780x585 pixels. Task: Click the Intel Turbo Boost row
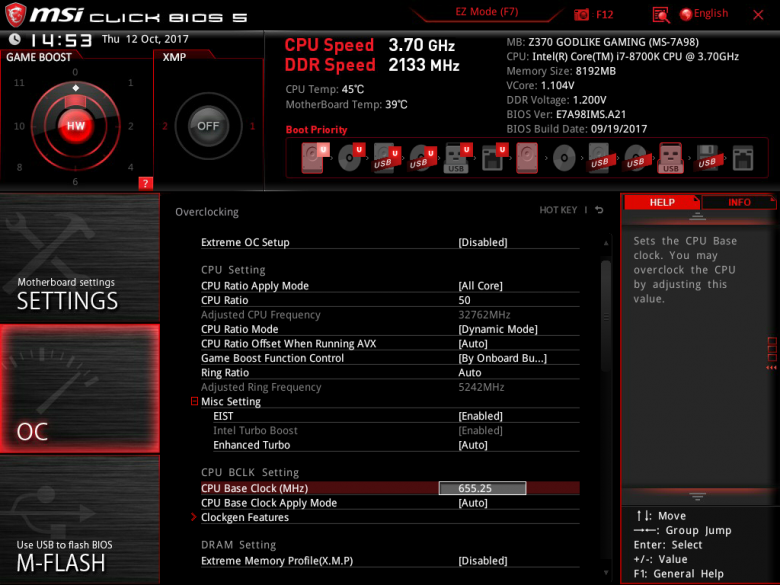(396, 430)
